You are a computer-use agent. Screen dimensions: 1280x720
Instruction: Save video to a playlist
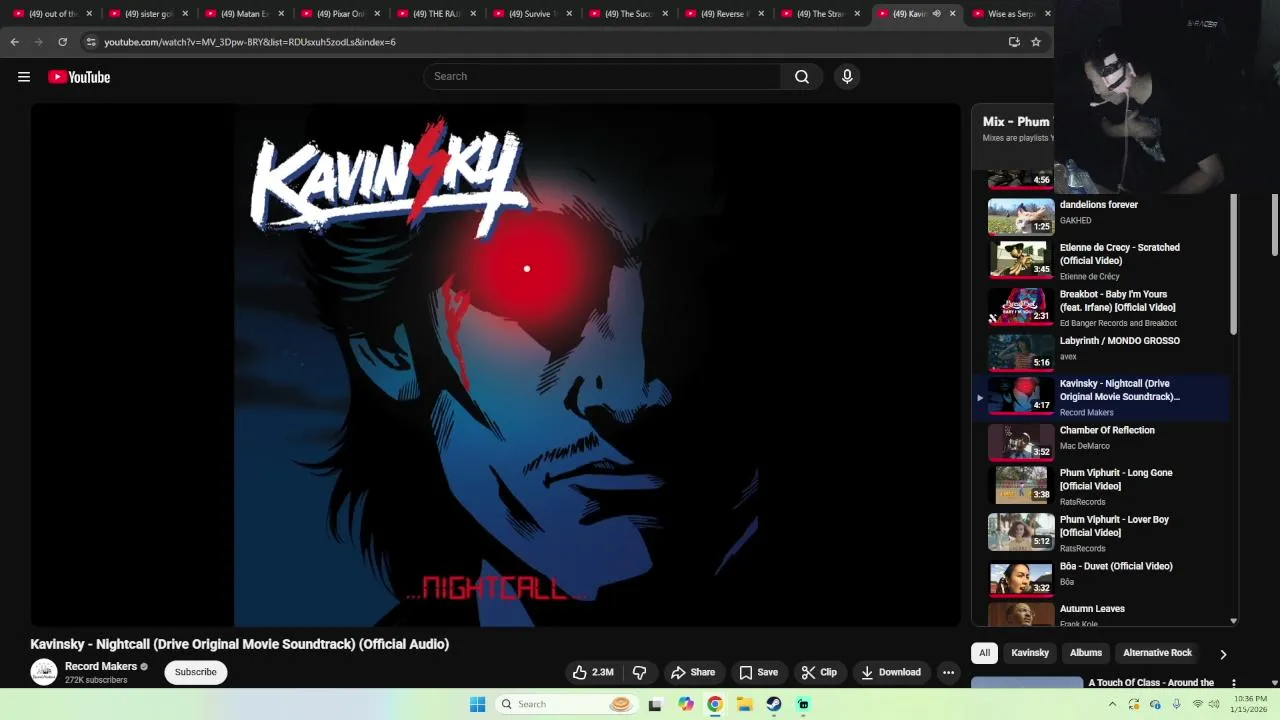[758, 672]
